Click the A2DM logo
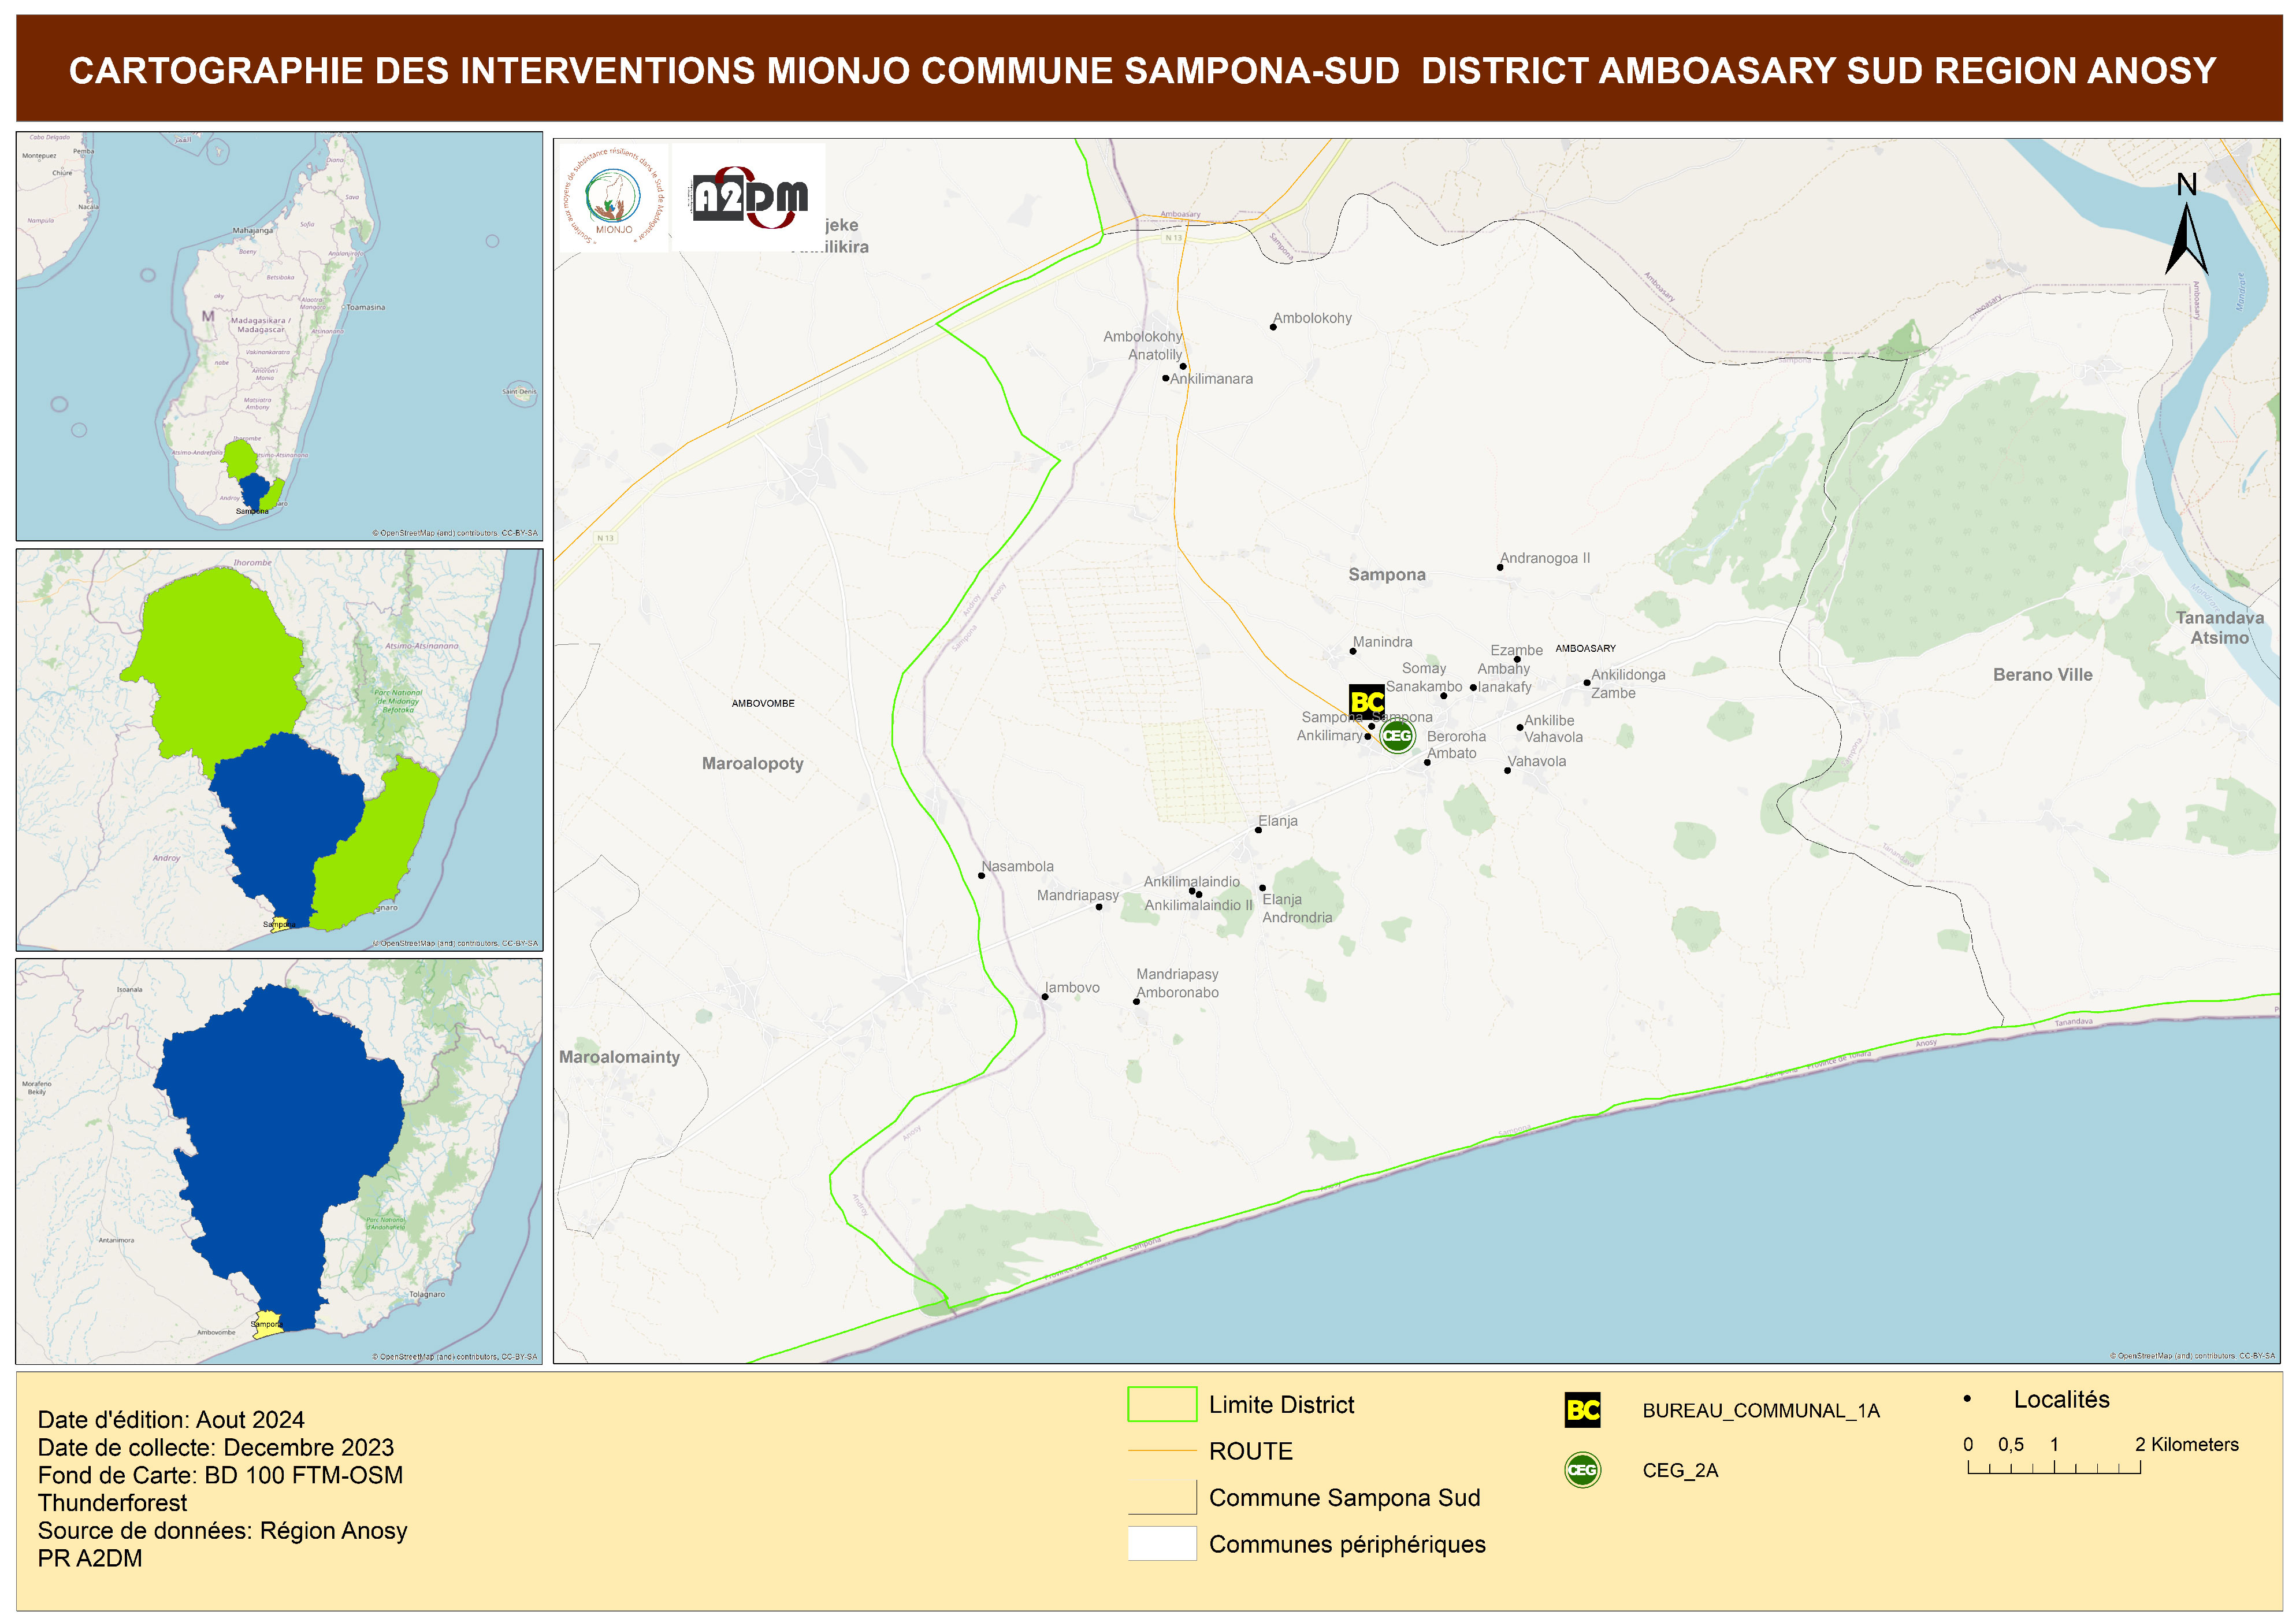 pyautogui.click(x=749, y=197)
